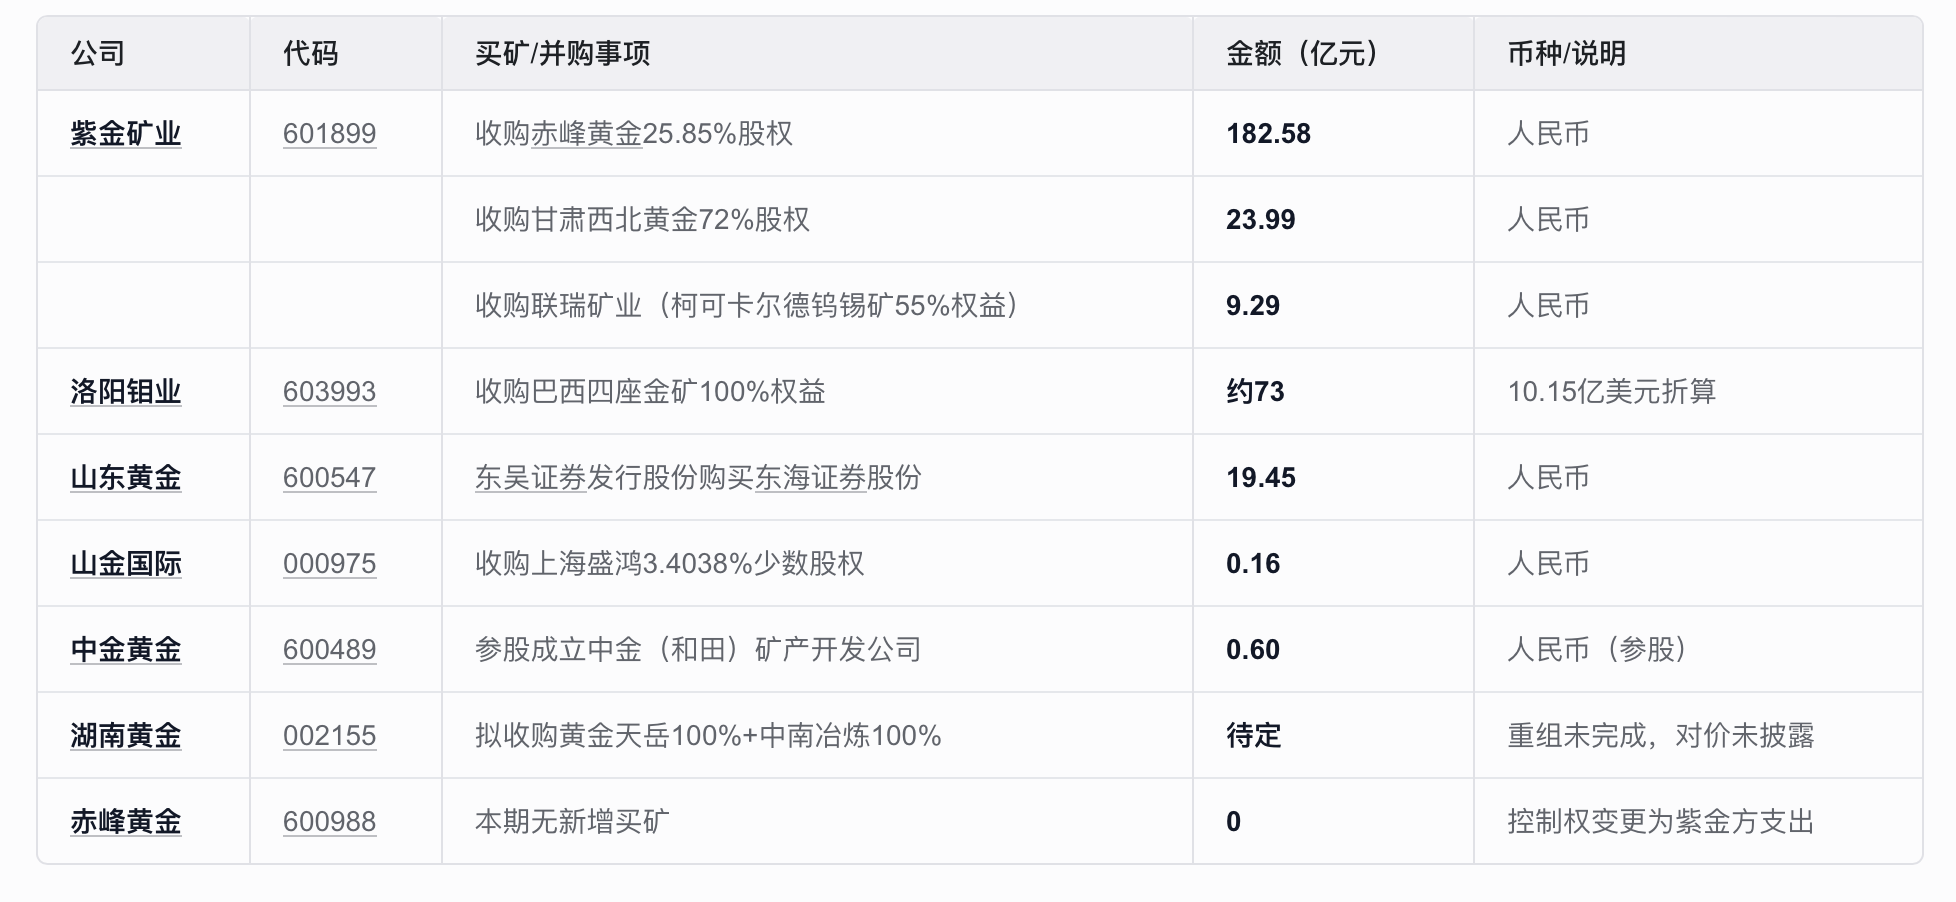Open the 山金国际 company link
Screen dimensions: 1956x902
click(126, 564)
